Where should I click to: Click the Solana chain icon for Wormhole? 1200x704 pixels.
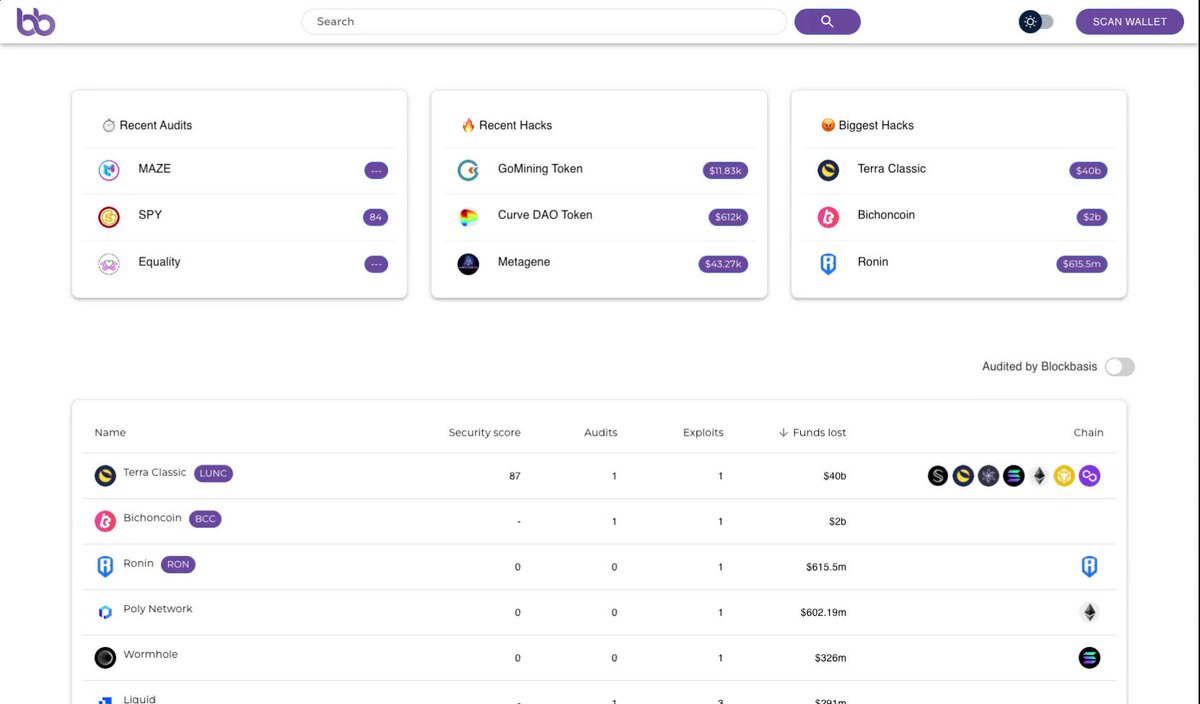point(1090,658)
